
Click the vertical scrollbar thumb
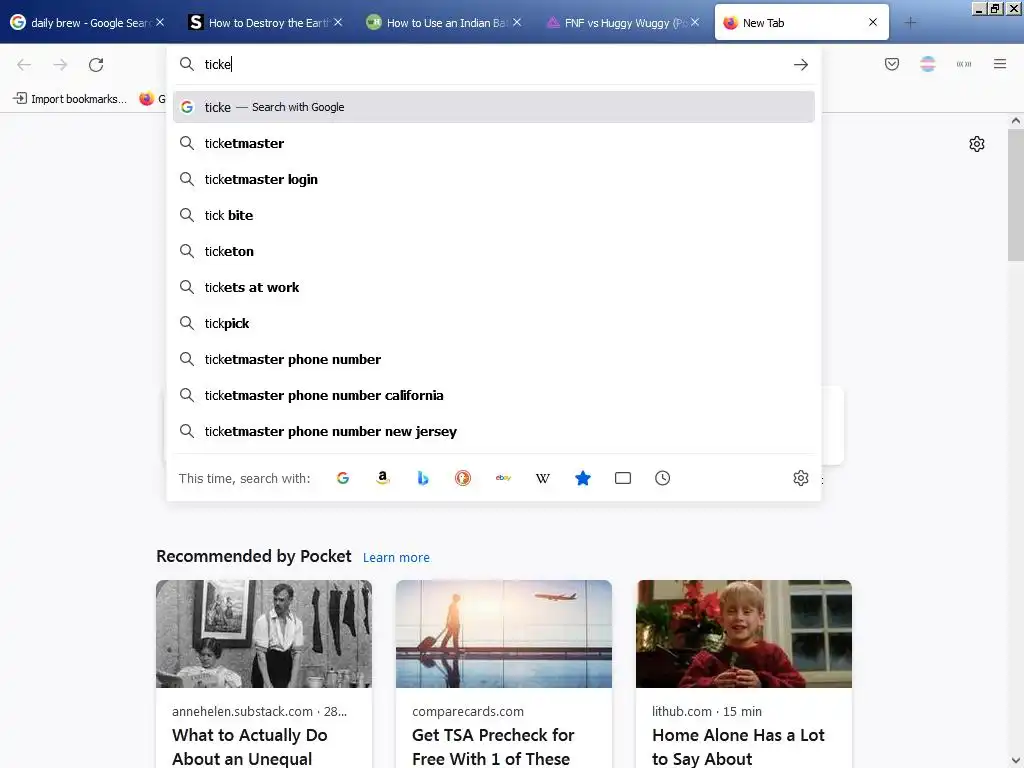(1016, 195)
